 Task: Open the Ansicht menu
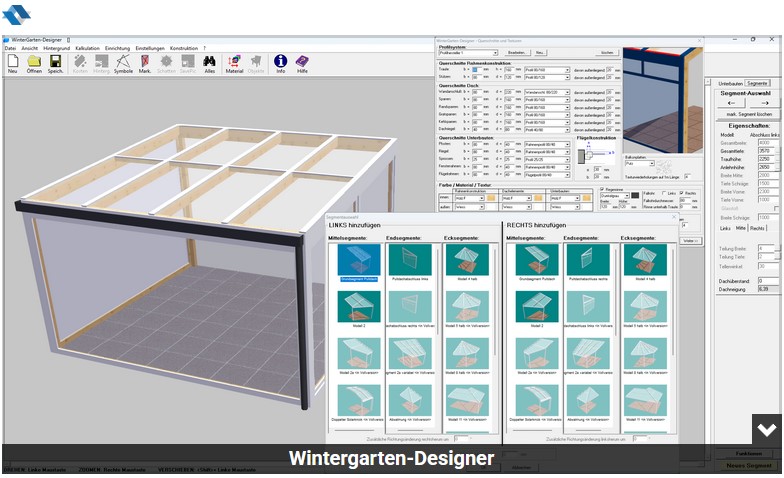(30, 48)
